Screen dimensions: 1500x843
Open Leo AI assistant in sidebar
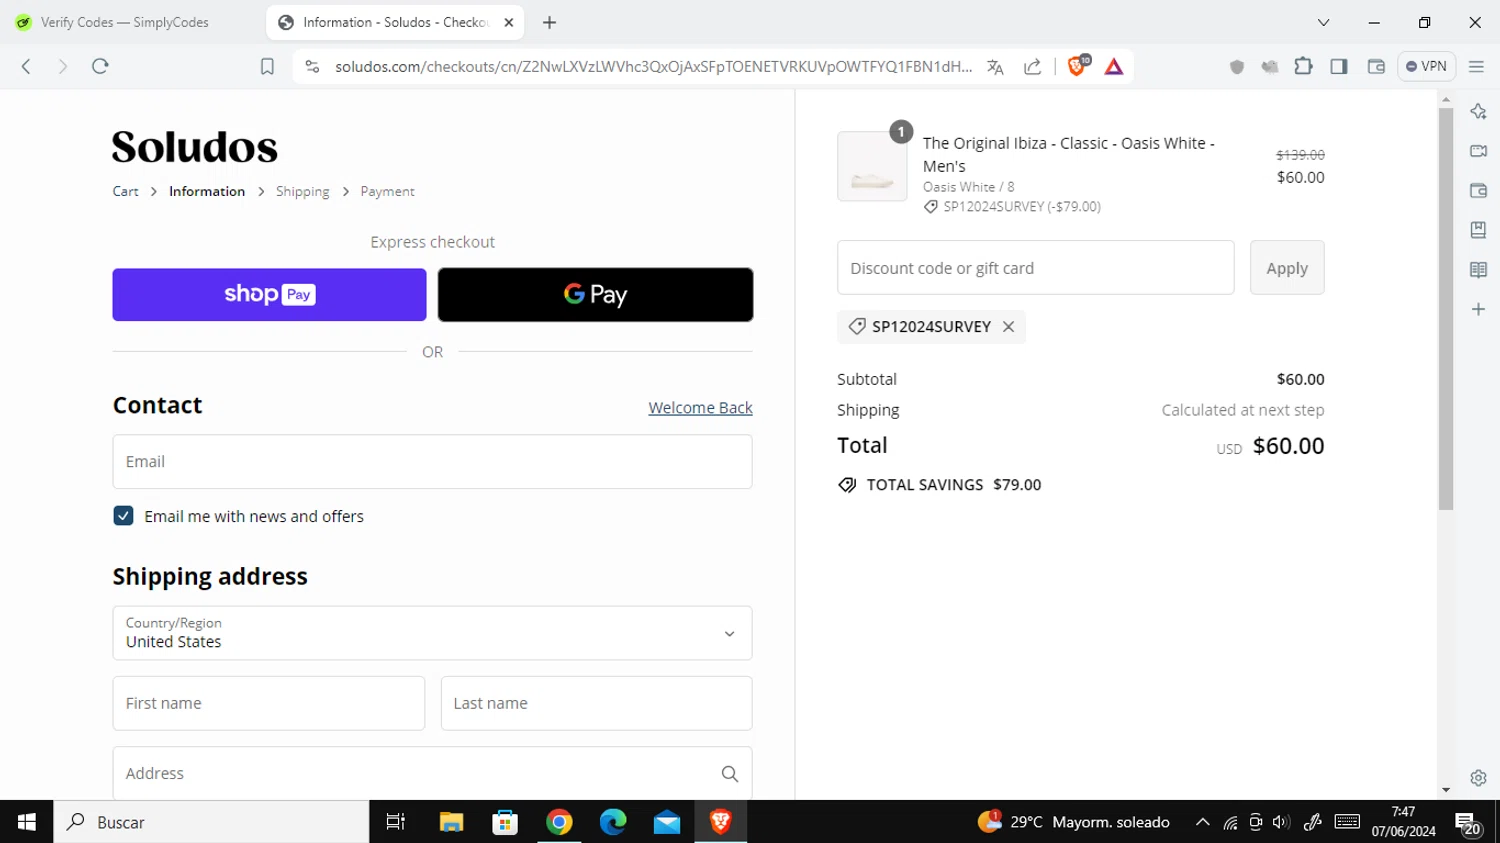point(1478,111)
